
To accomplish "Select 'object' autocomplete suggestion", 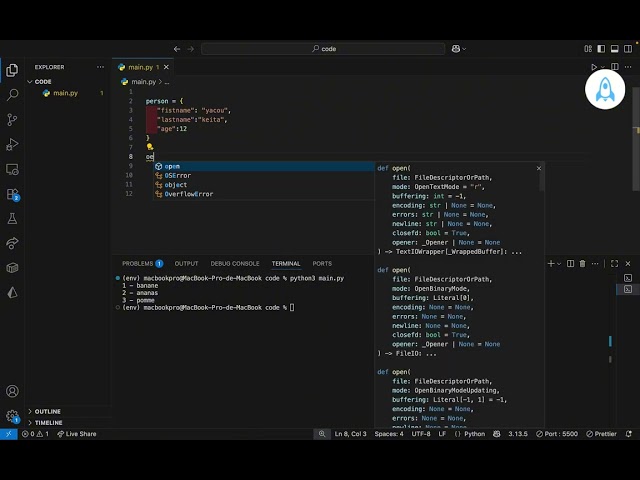I will click(264, 185).
